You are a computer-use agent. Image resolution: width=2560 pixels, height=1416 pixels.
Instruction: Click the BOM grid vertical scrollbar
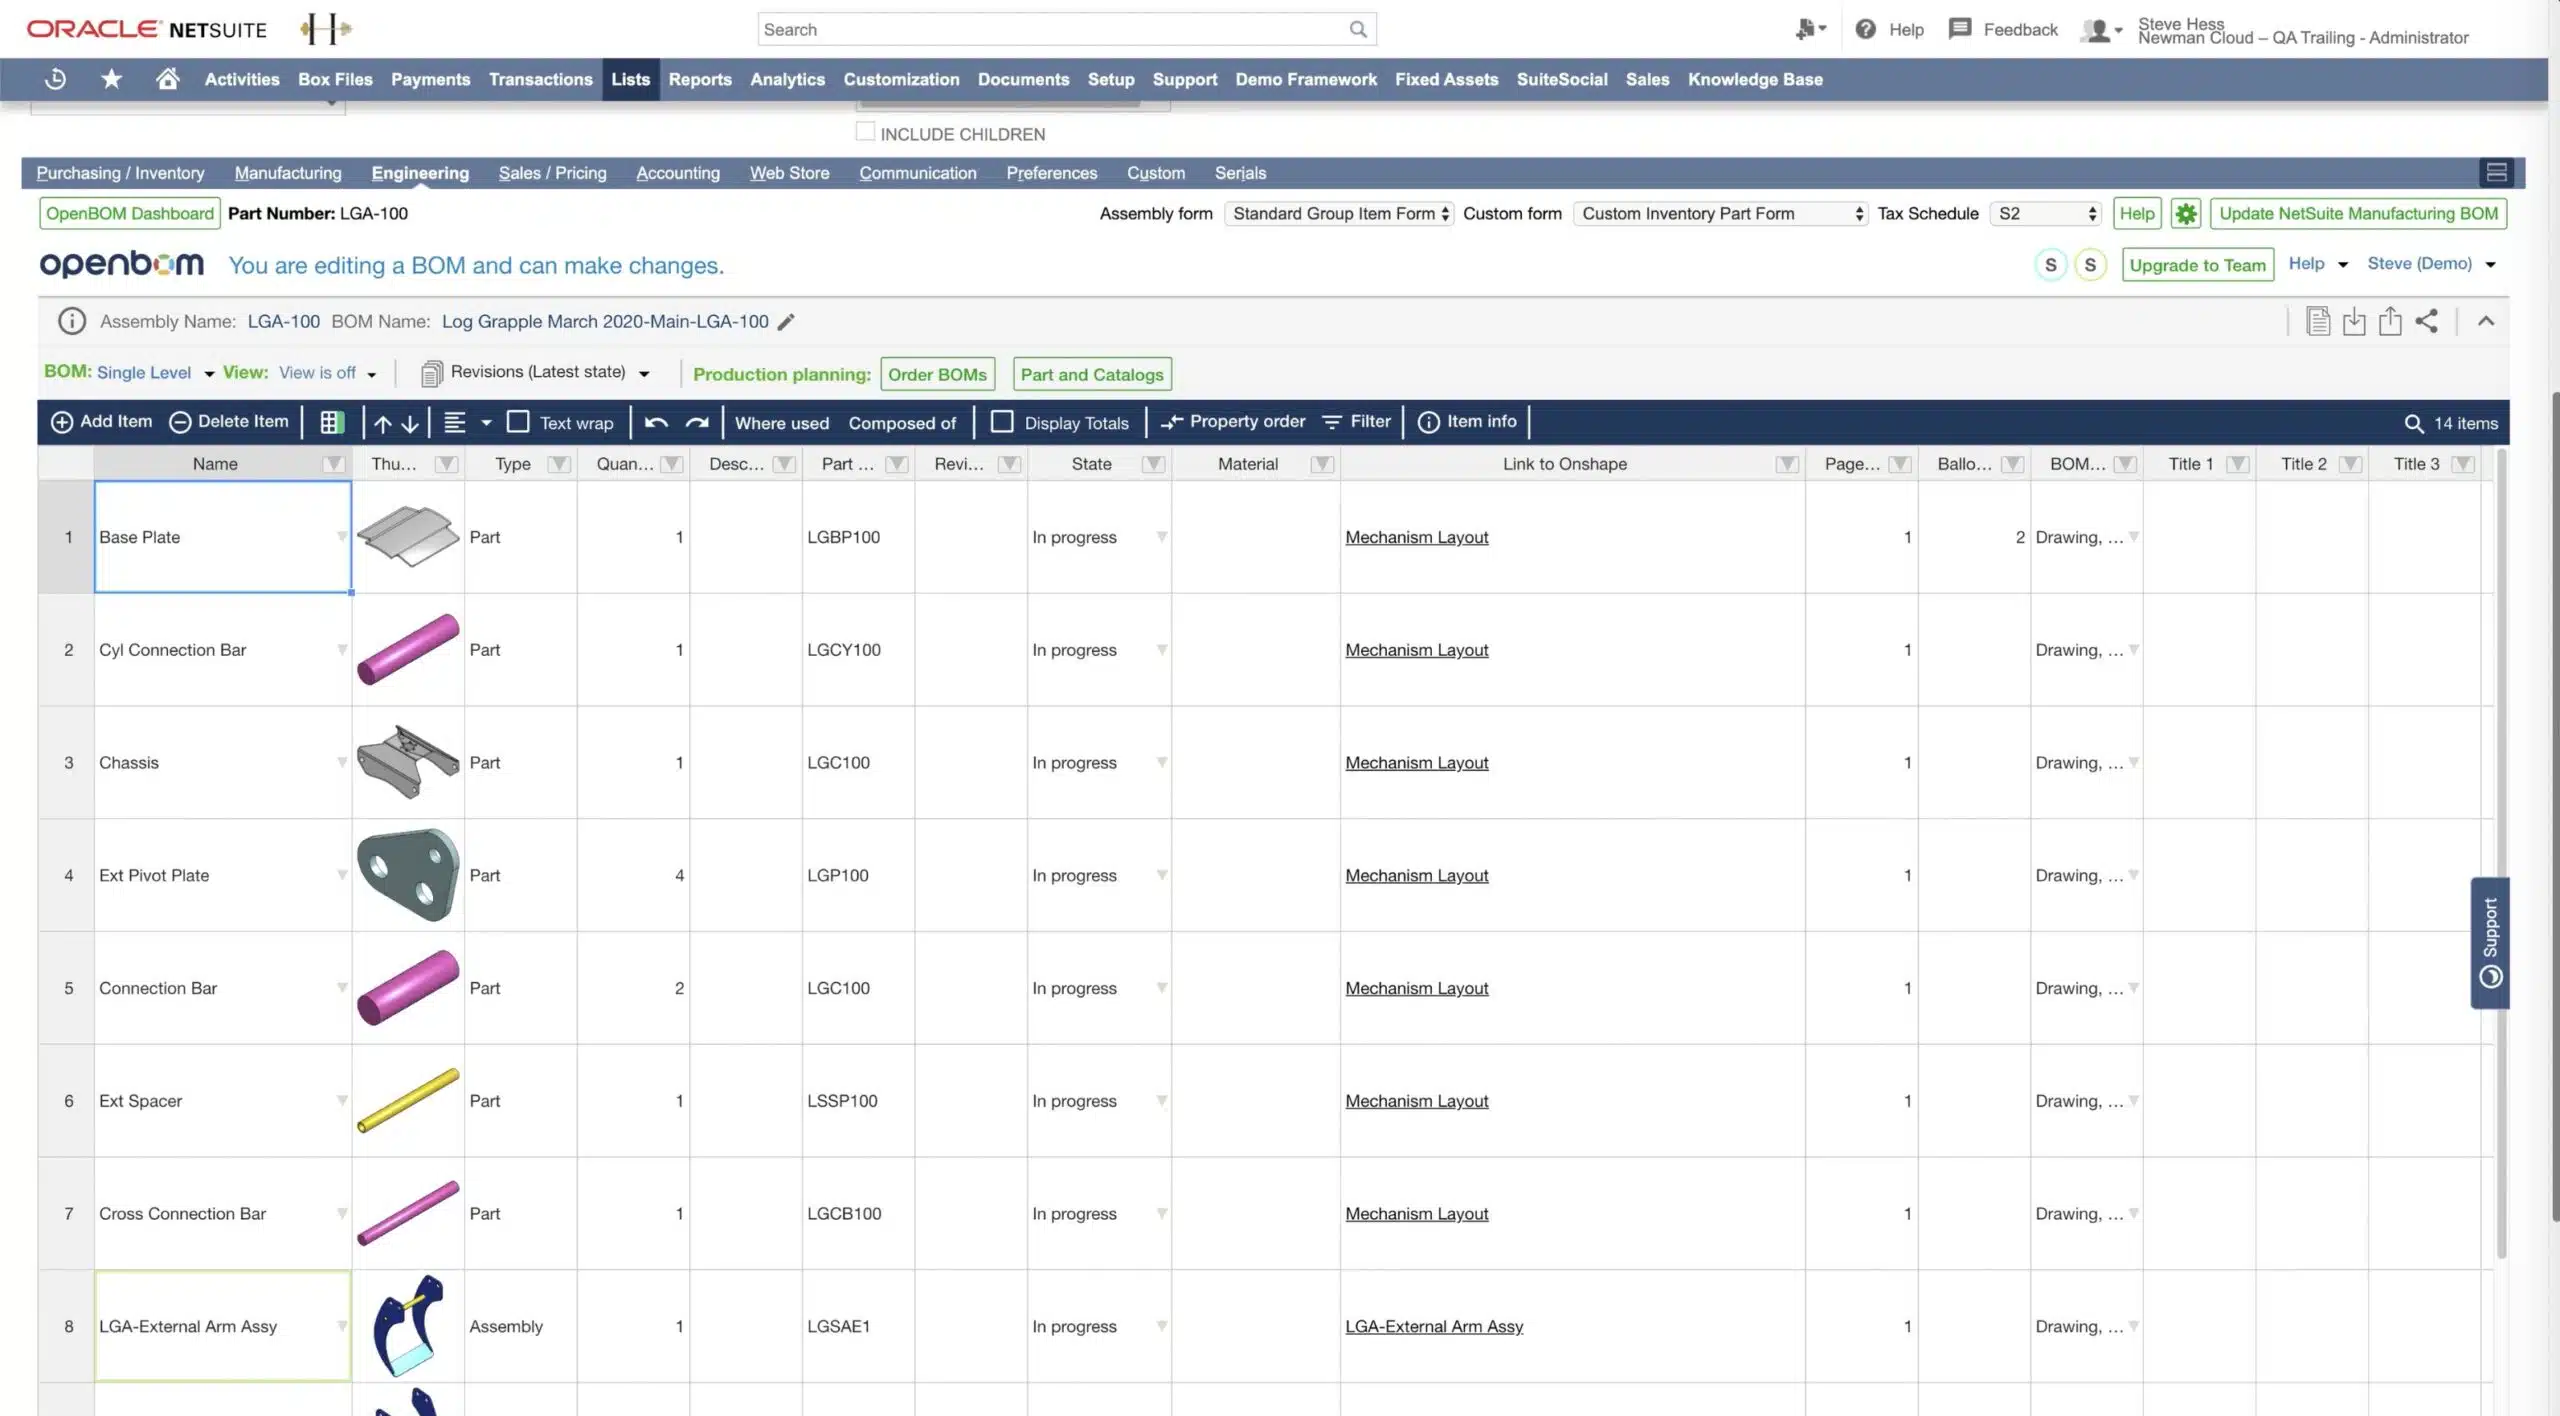[2501, 854]
